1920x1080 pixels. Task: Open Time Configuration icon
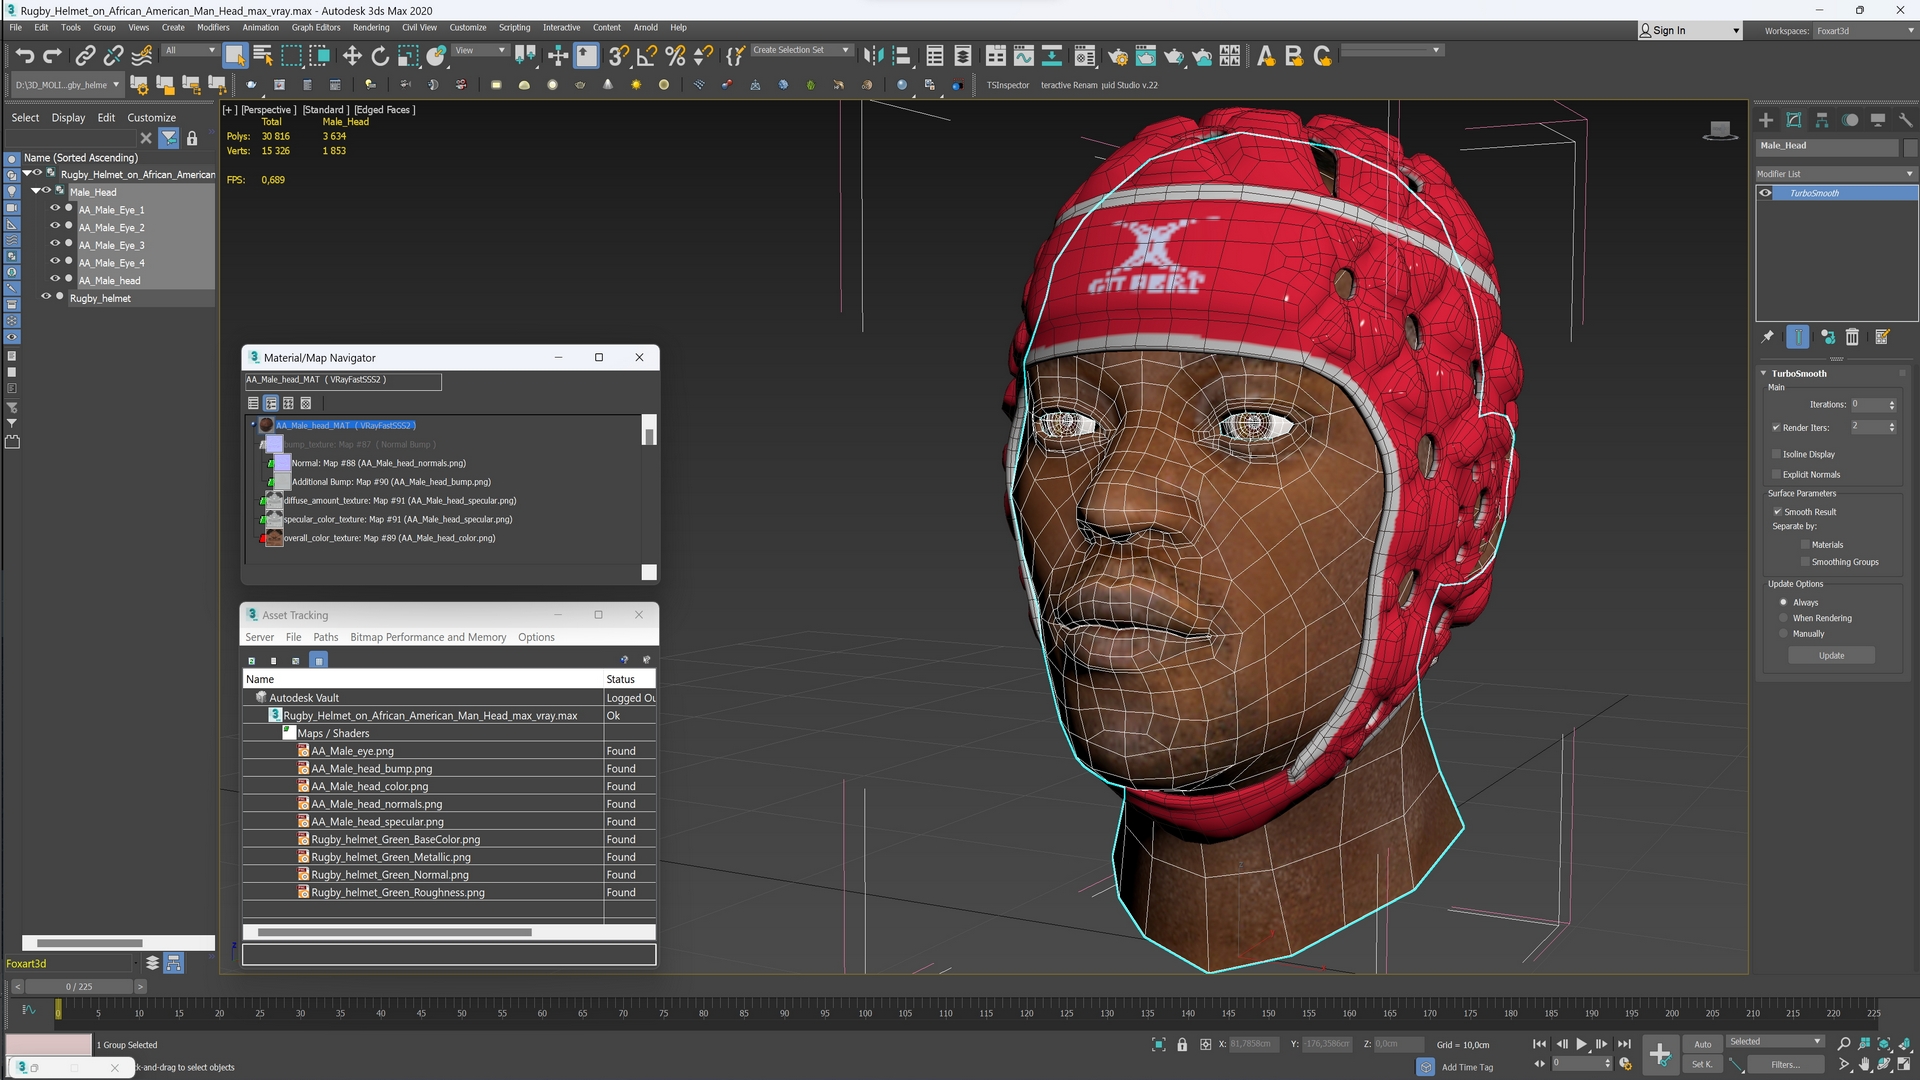click(x=1626, y=1064)
